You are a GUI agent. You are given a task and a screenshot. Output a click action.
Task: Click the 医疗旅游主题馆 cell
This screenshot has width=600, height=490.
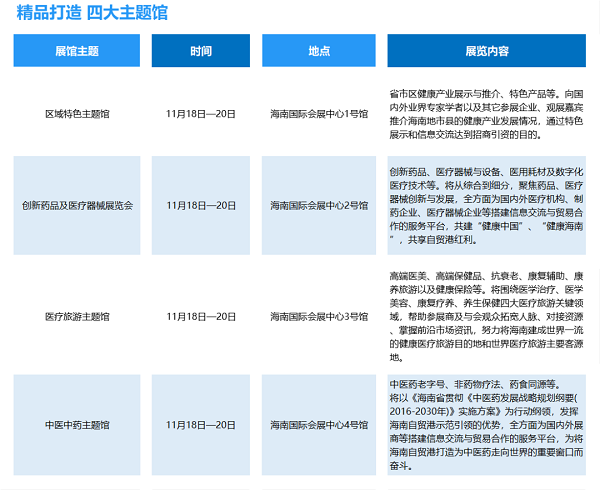77,317
